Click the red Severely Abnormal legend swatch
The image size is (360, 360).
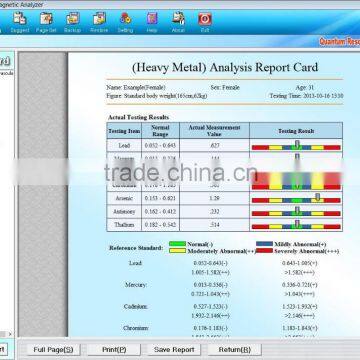264,251
